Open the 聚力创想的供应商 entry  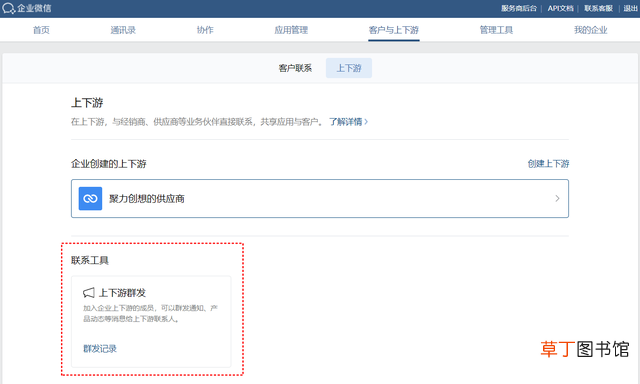[320, 198]
